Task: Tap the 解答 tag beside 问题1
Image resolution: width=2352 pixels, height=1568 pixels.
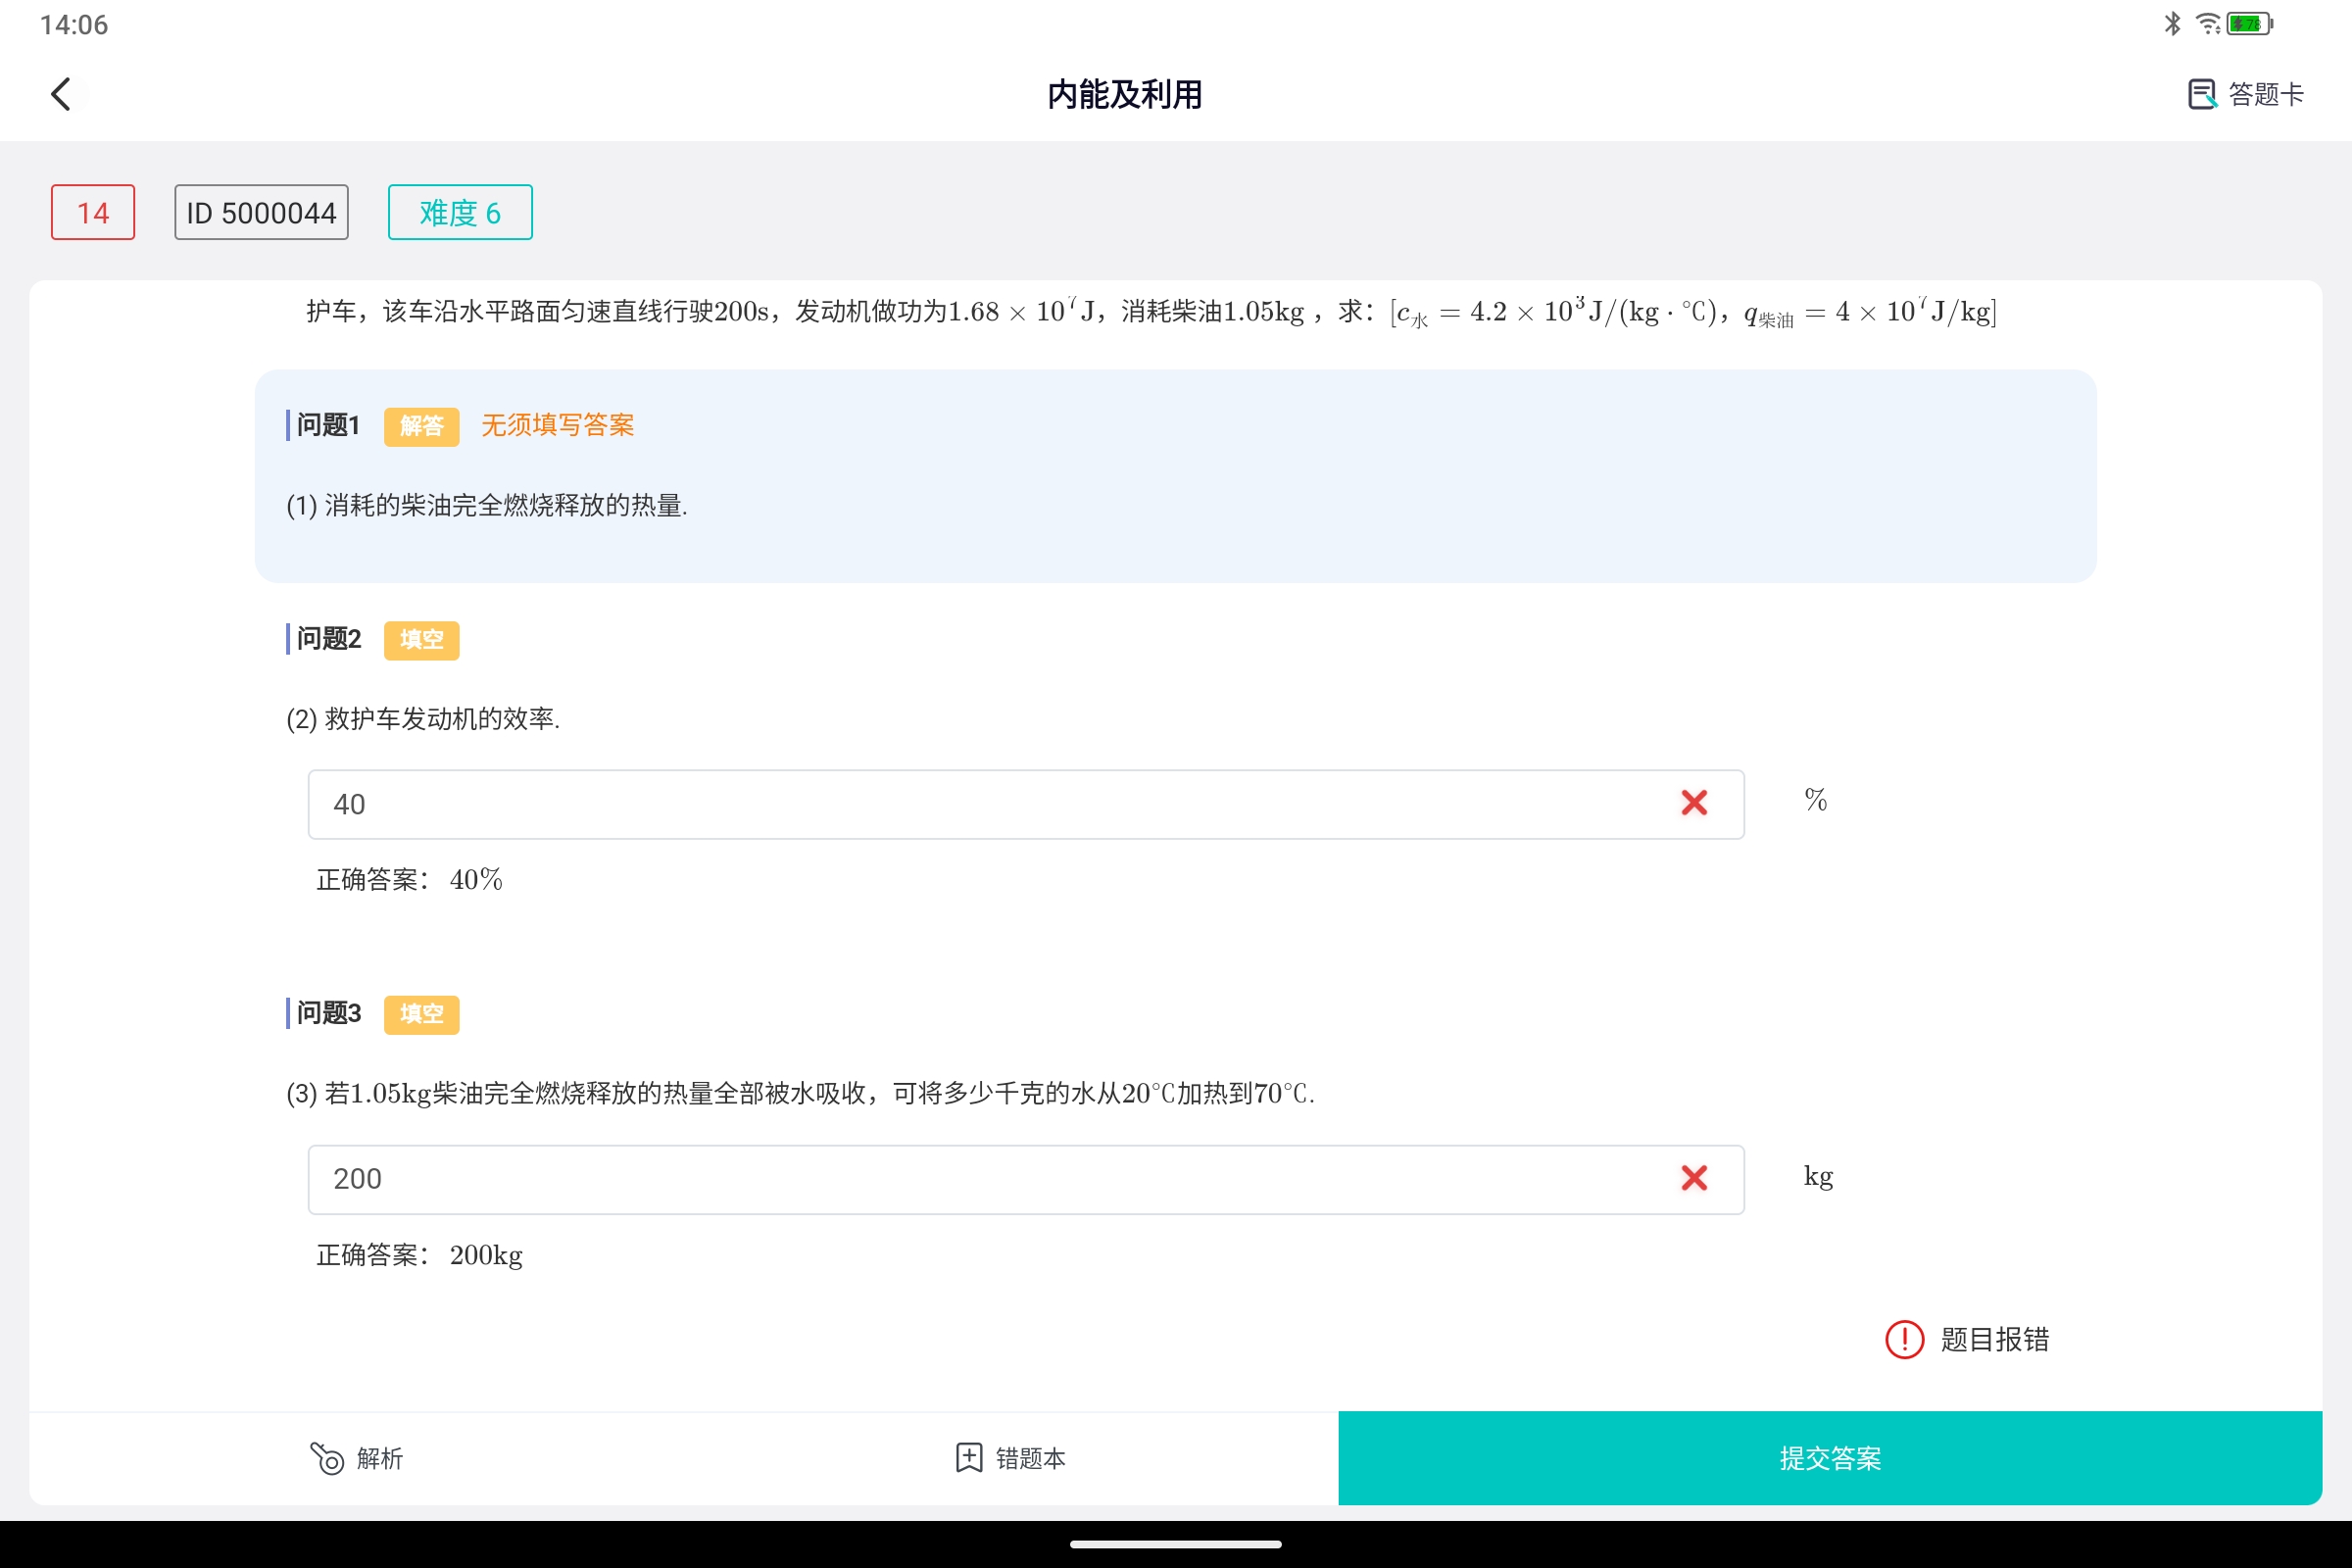Action: [421, 426]
